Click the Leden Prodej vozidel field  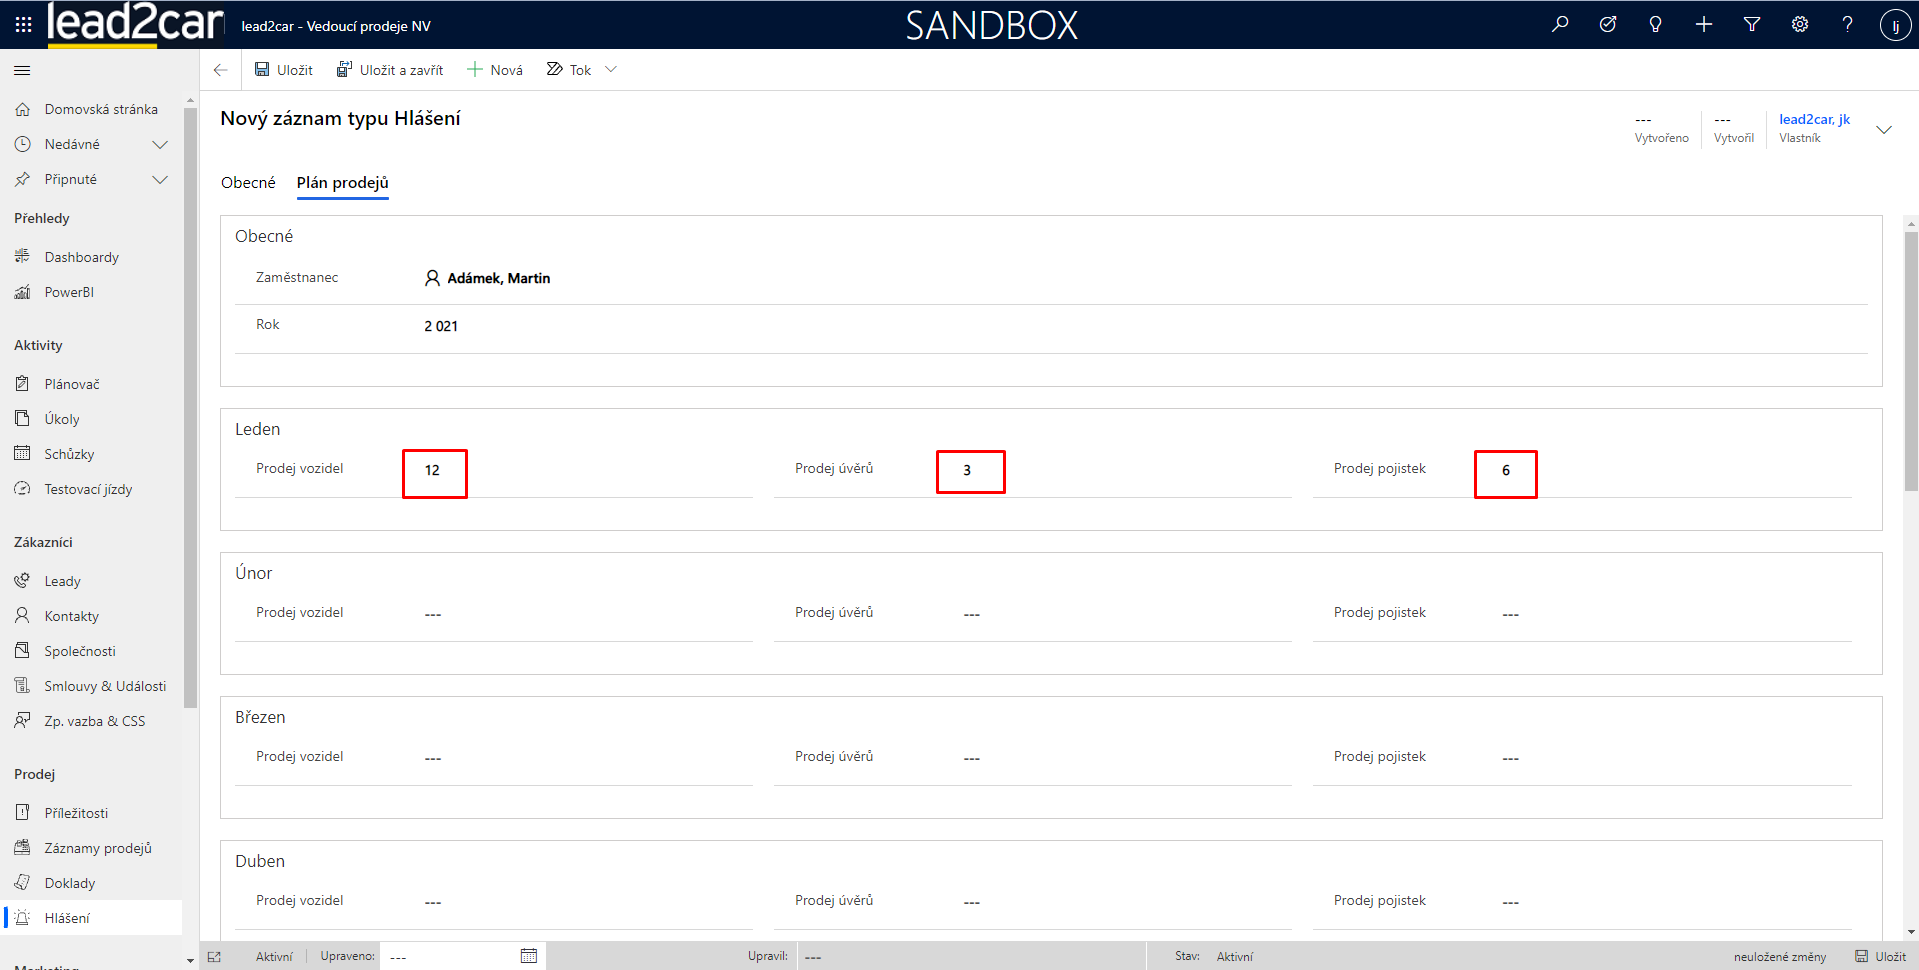434,471
